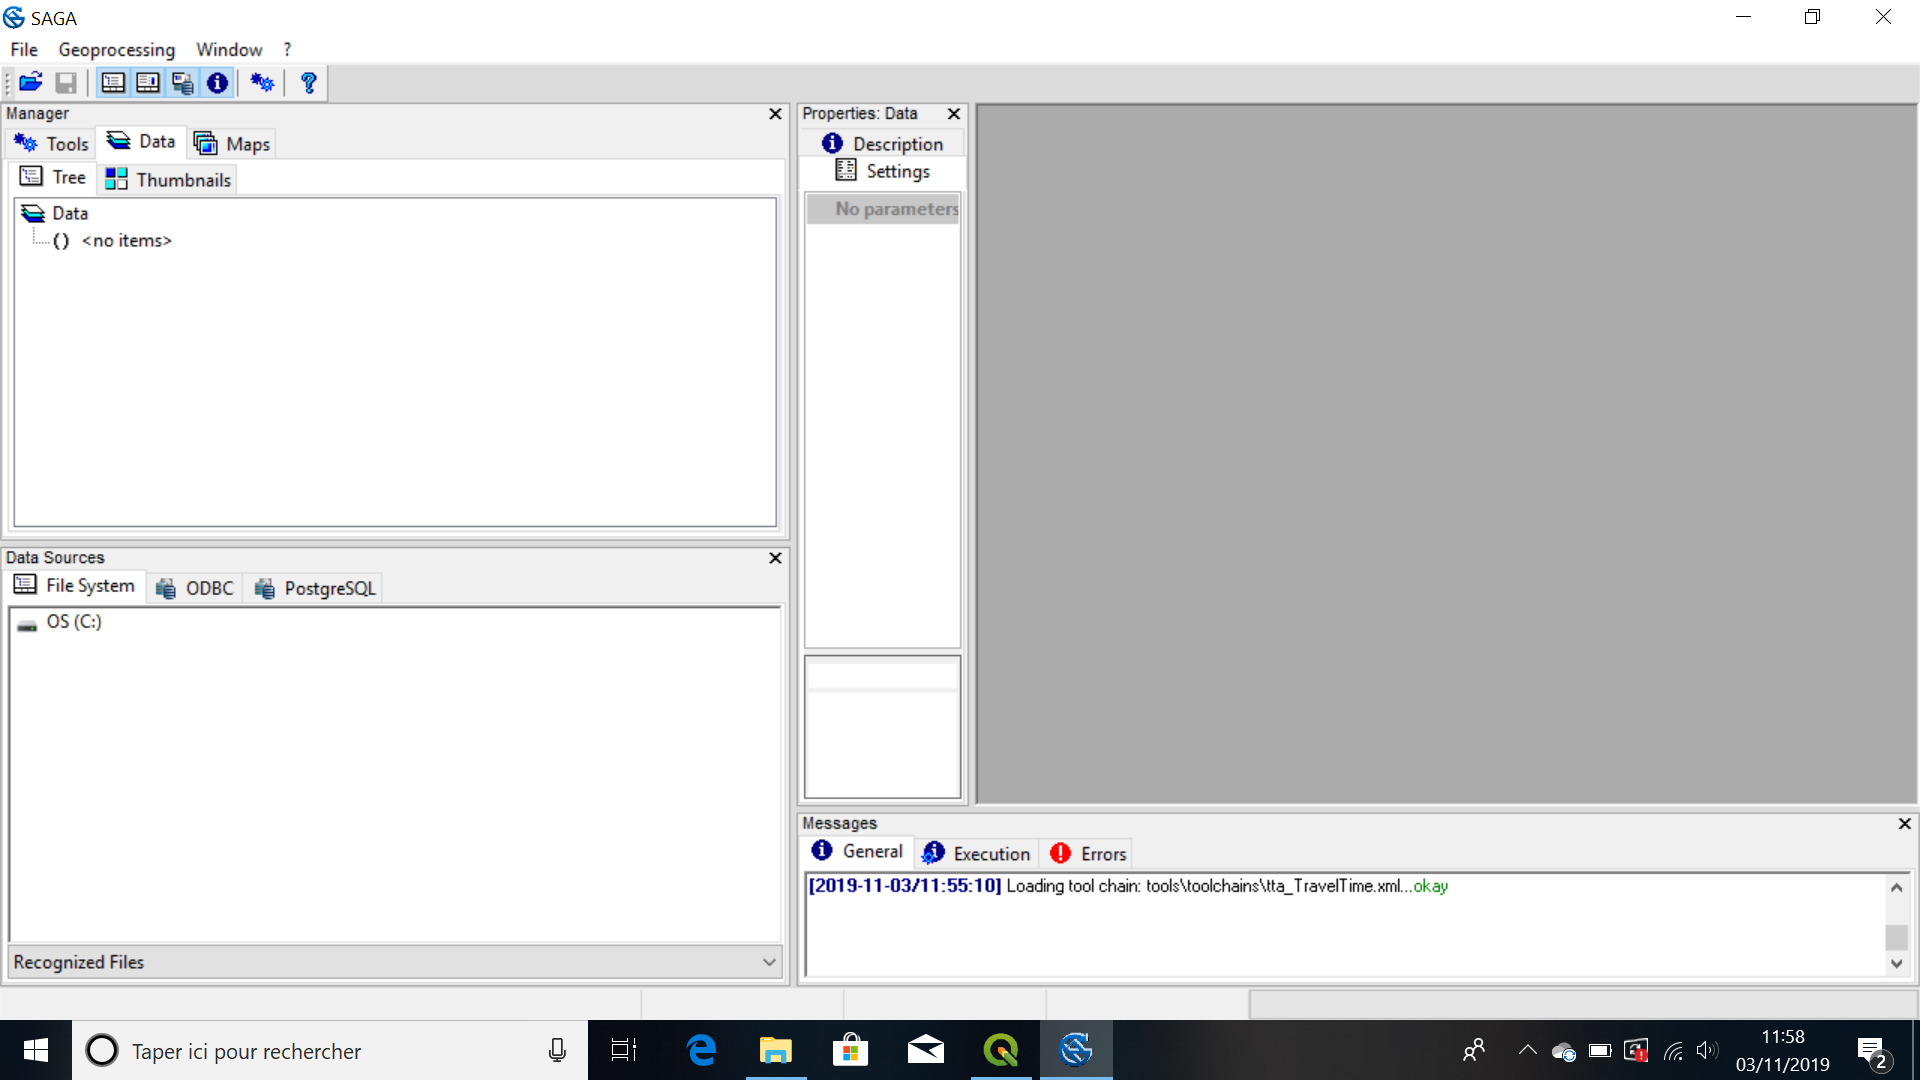Switch to the QGIS taskbar icon
The image size is (1920, 1080).
tap(1001, 1050)
